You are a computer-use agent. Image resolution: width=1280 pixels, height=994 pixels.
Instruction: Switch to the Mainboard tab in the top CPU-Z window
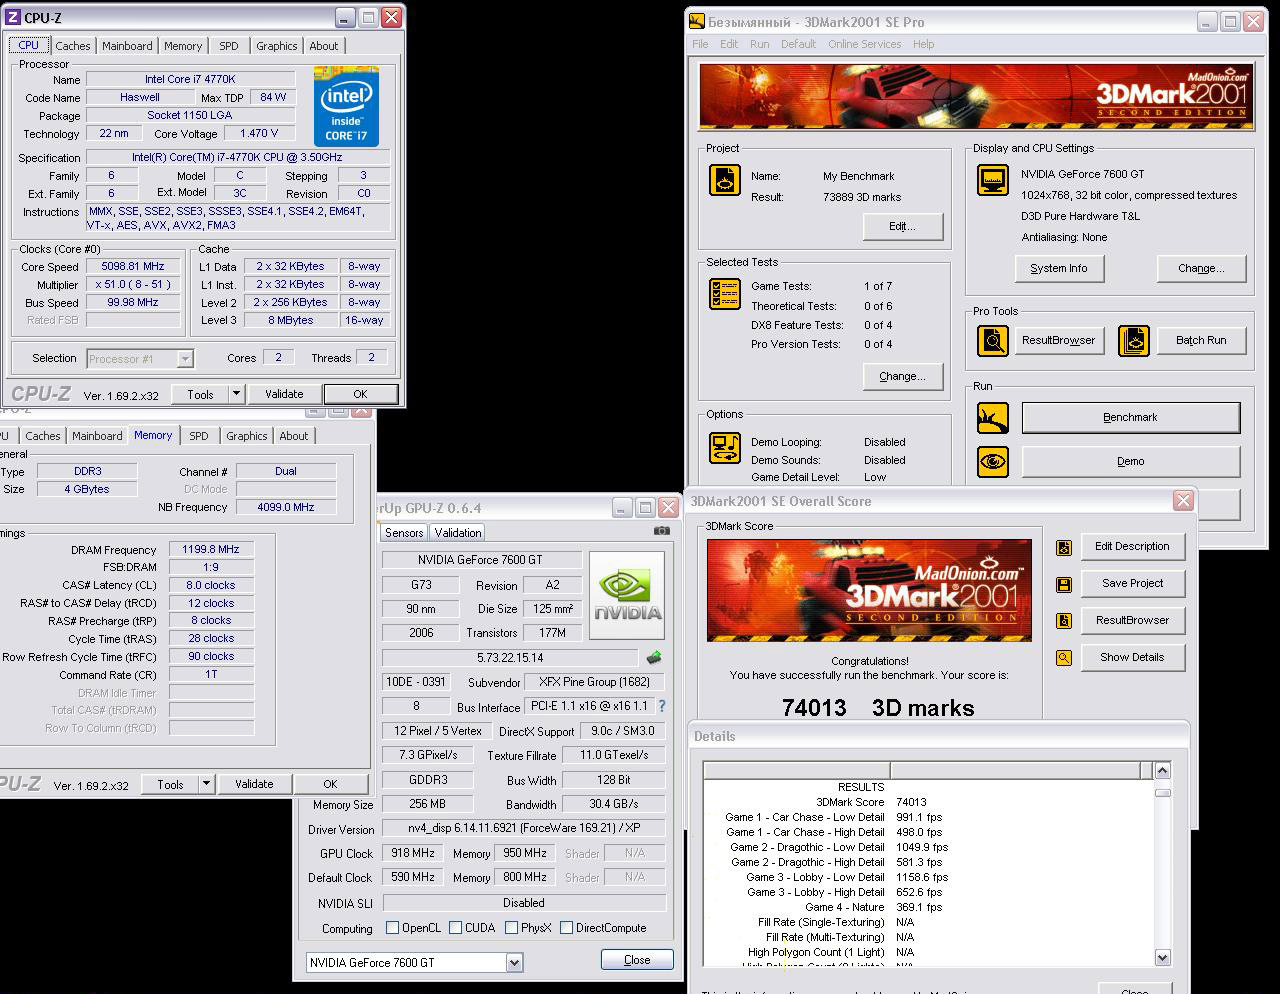pyautogui.click(x=127, y=46)
